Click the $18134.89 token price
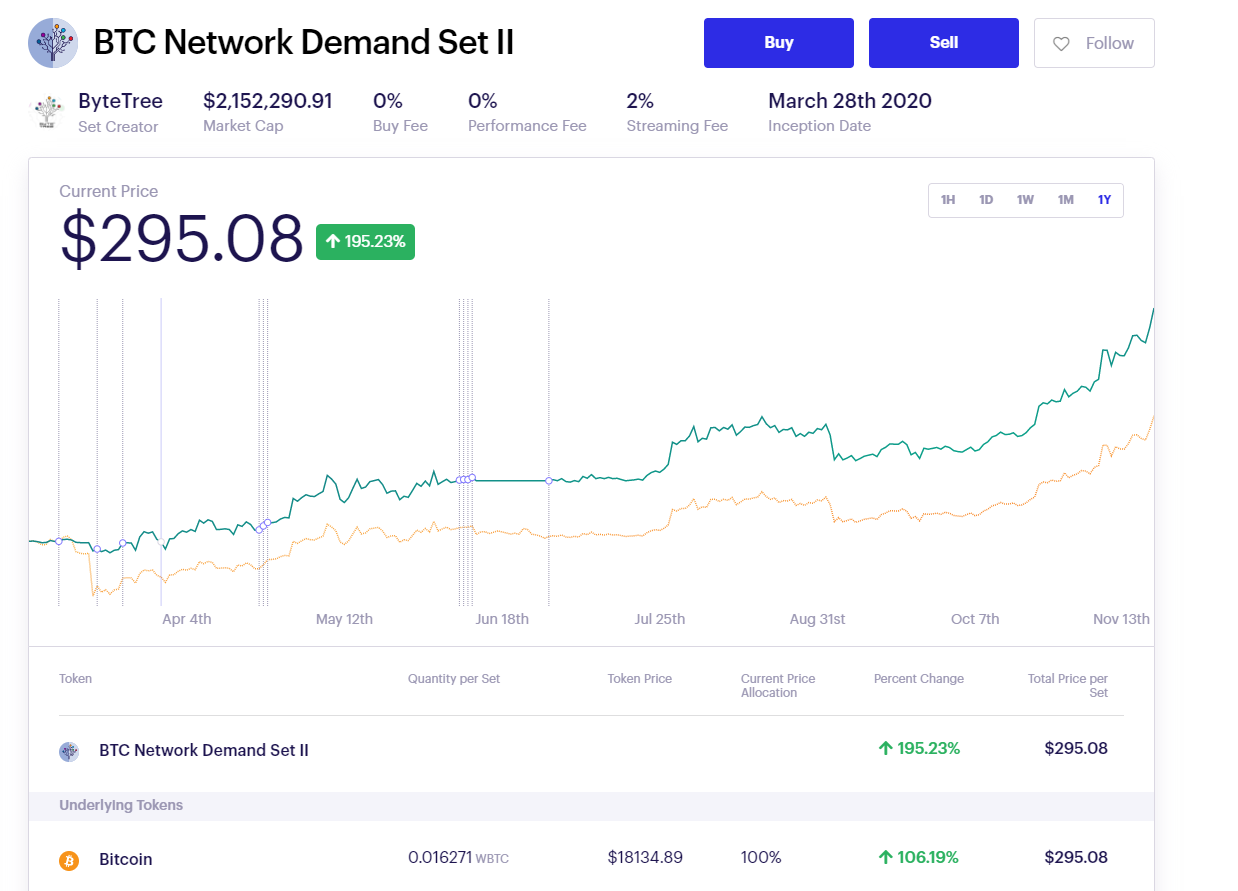Screen dimensions: 1238x891 (x=645, y=858)
